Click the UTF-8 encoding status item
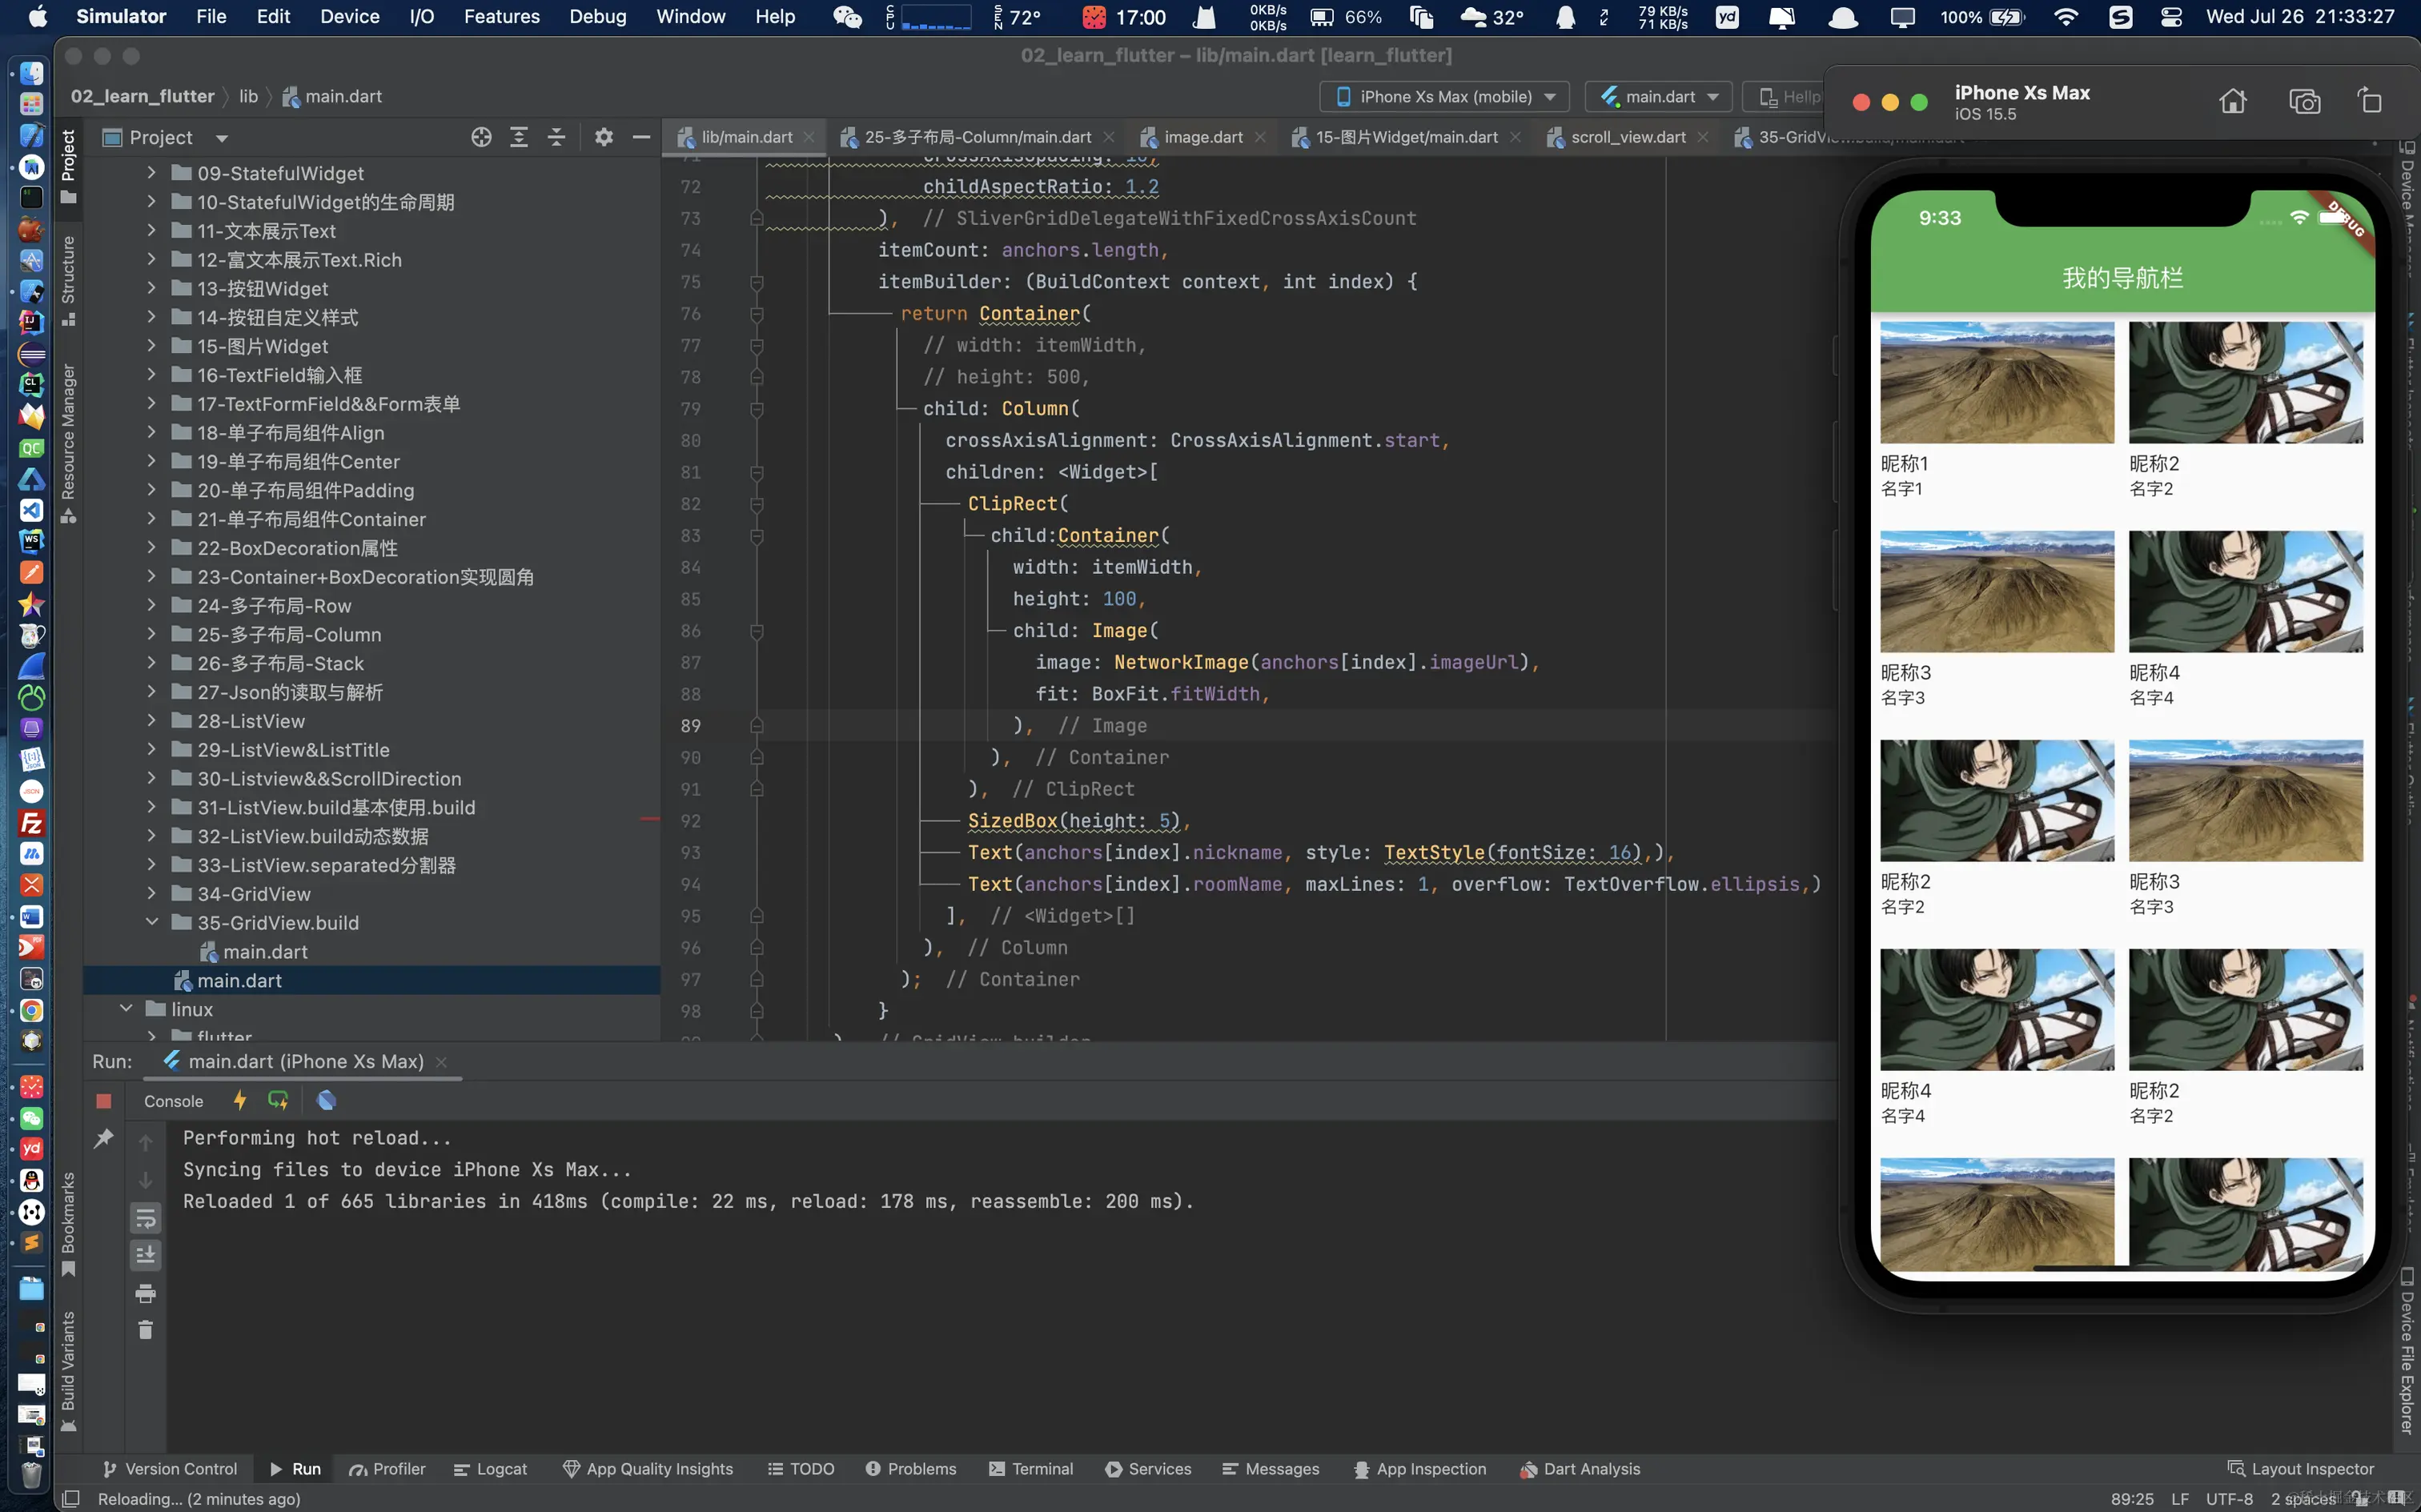This screenshot has height=1512, width=2421. tap(2229, 1498)
